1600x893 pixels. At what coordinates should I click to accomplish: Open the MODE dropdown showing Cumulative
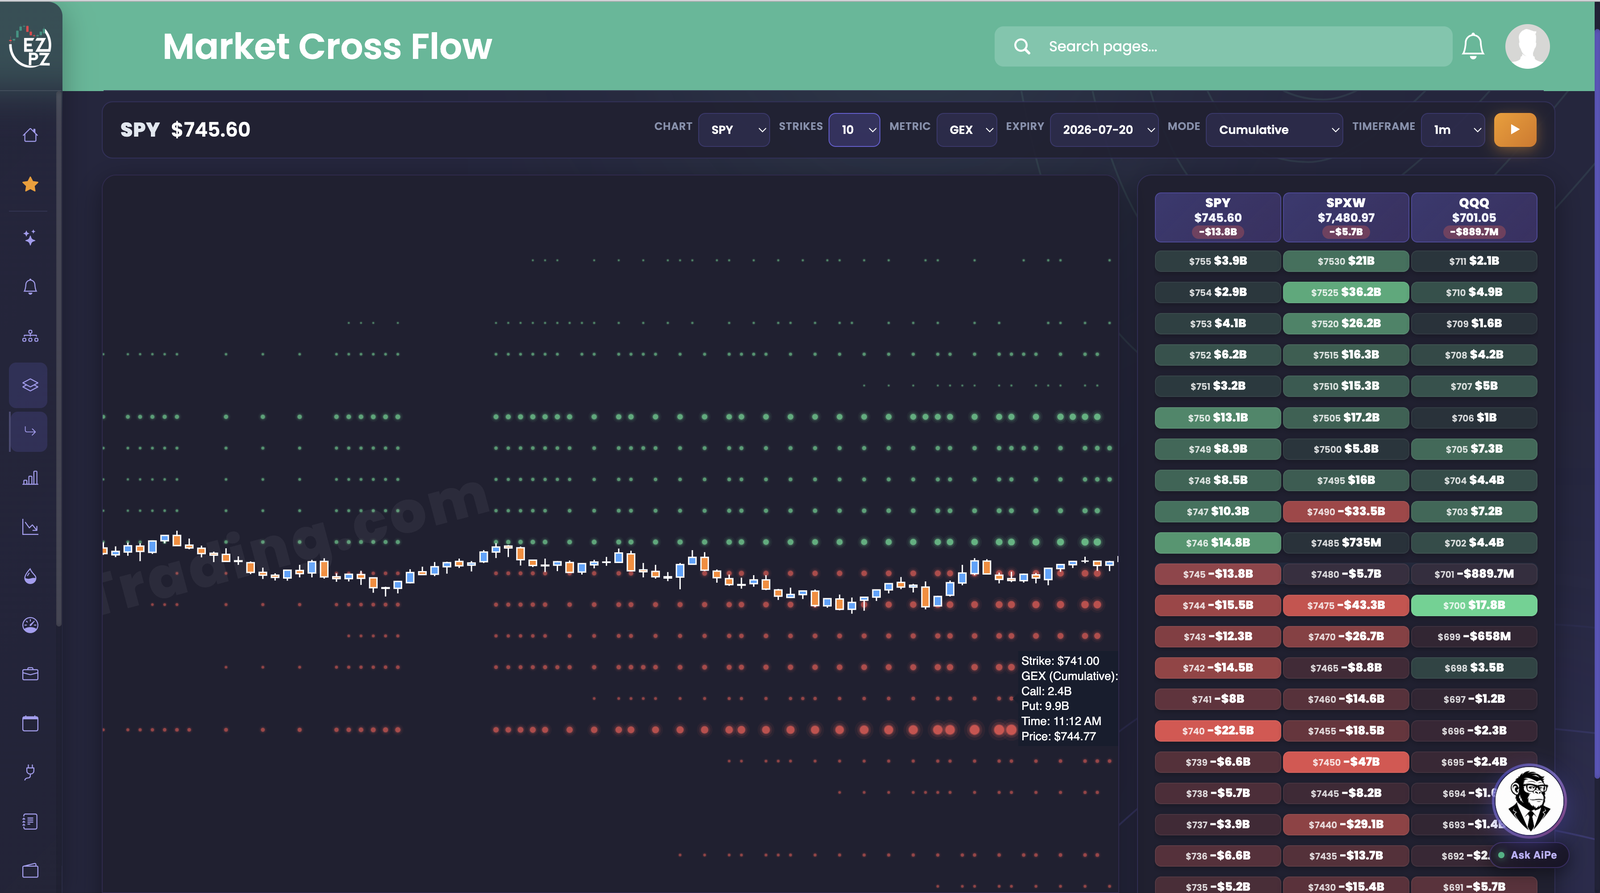click(x=1274, y=130)
